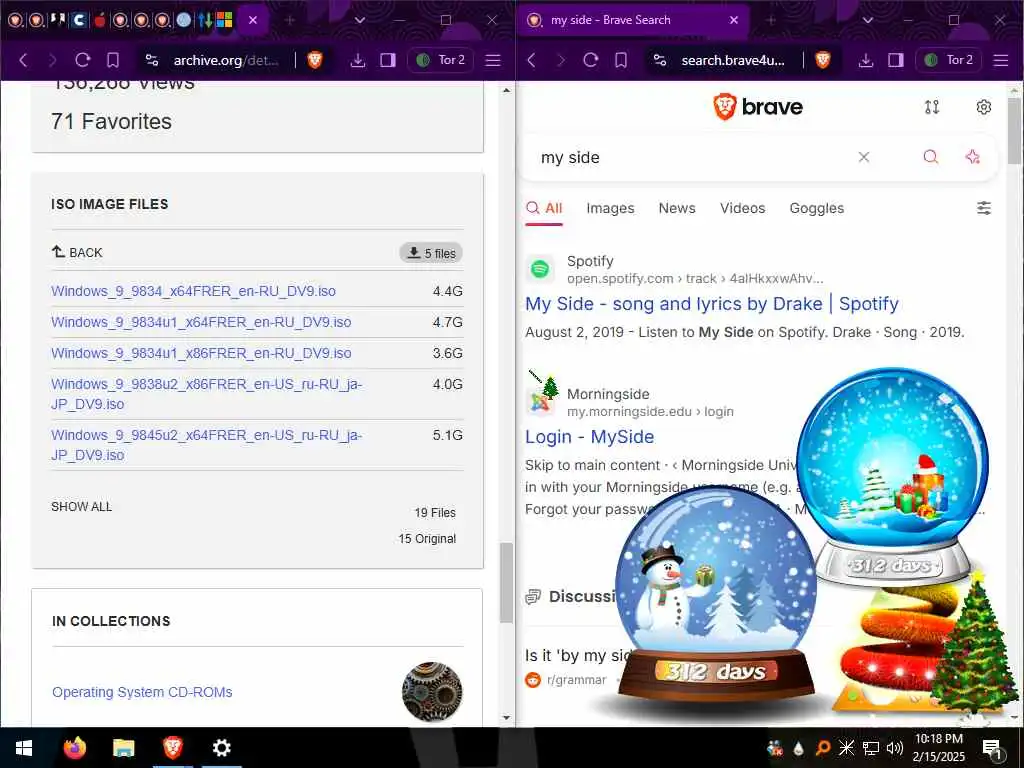This screenshot has height=768, width=1024.
Task: Bookmark the archive.org page
Action: click(x=113, y=60)
